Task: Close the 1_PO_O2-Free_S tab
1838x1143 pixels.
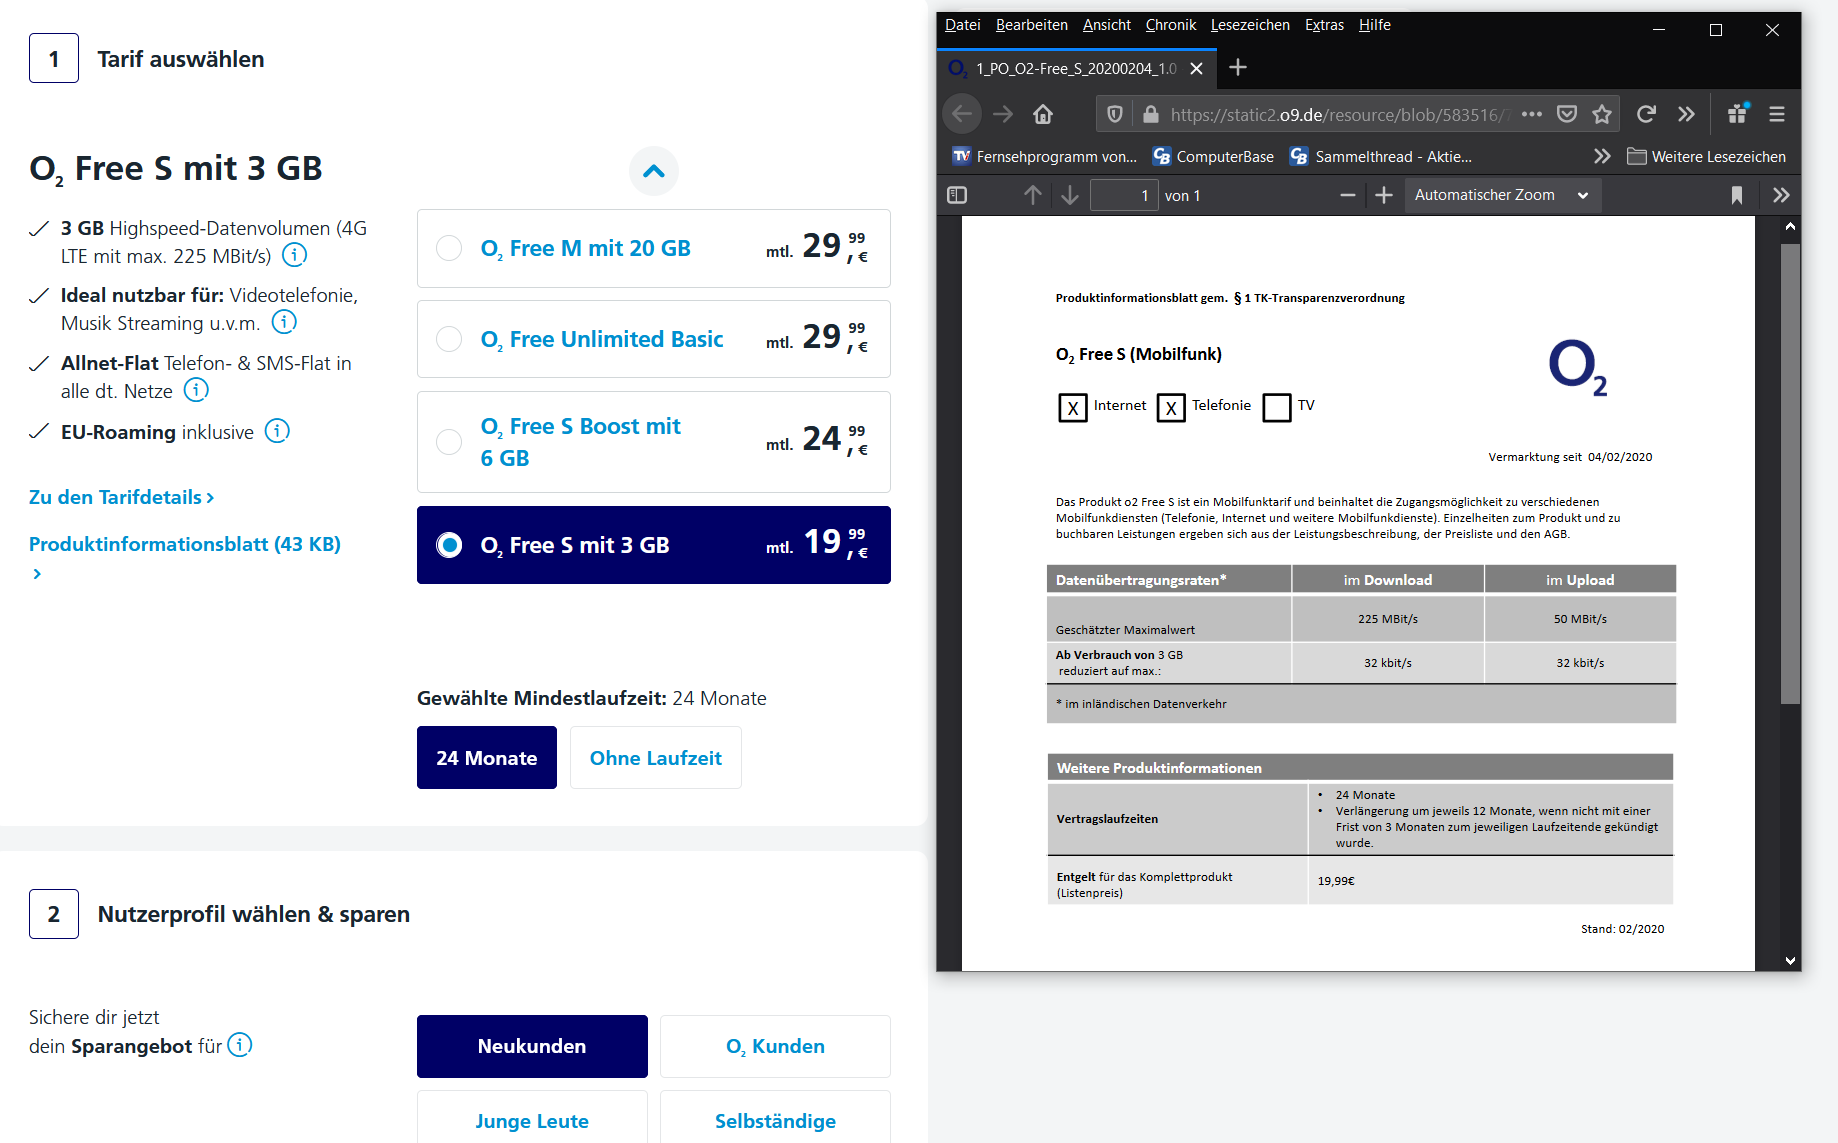Action: point(1196,68)
